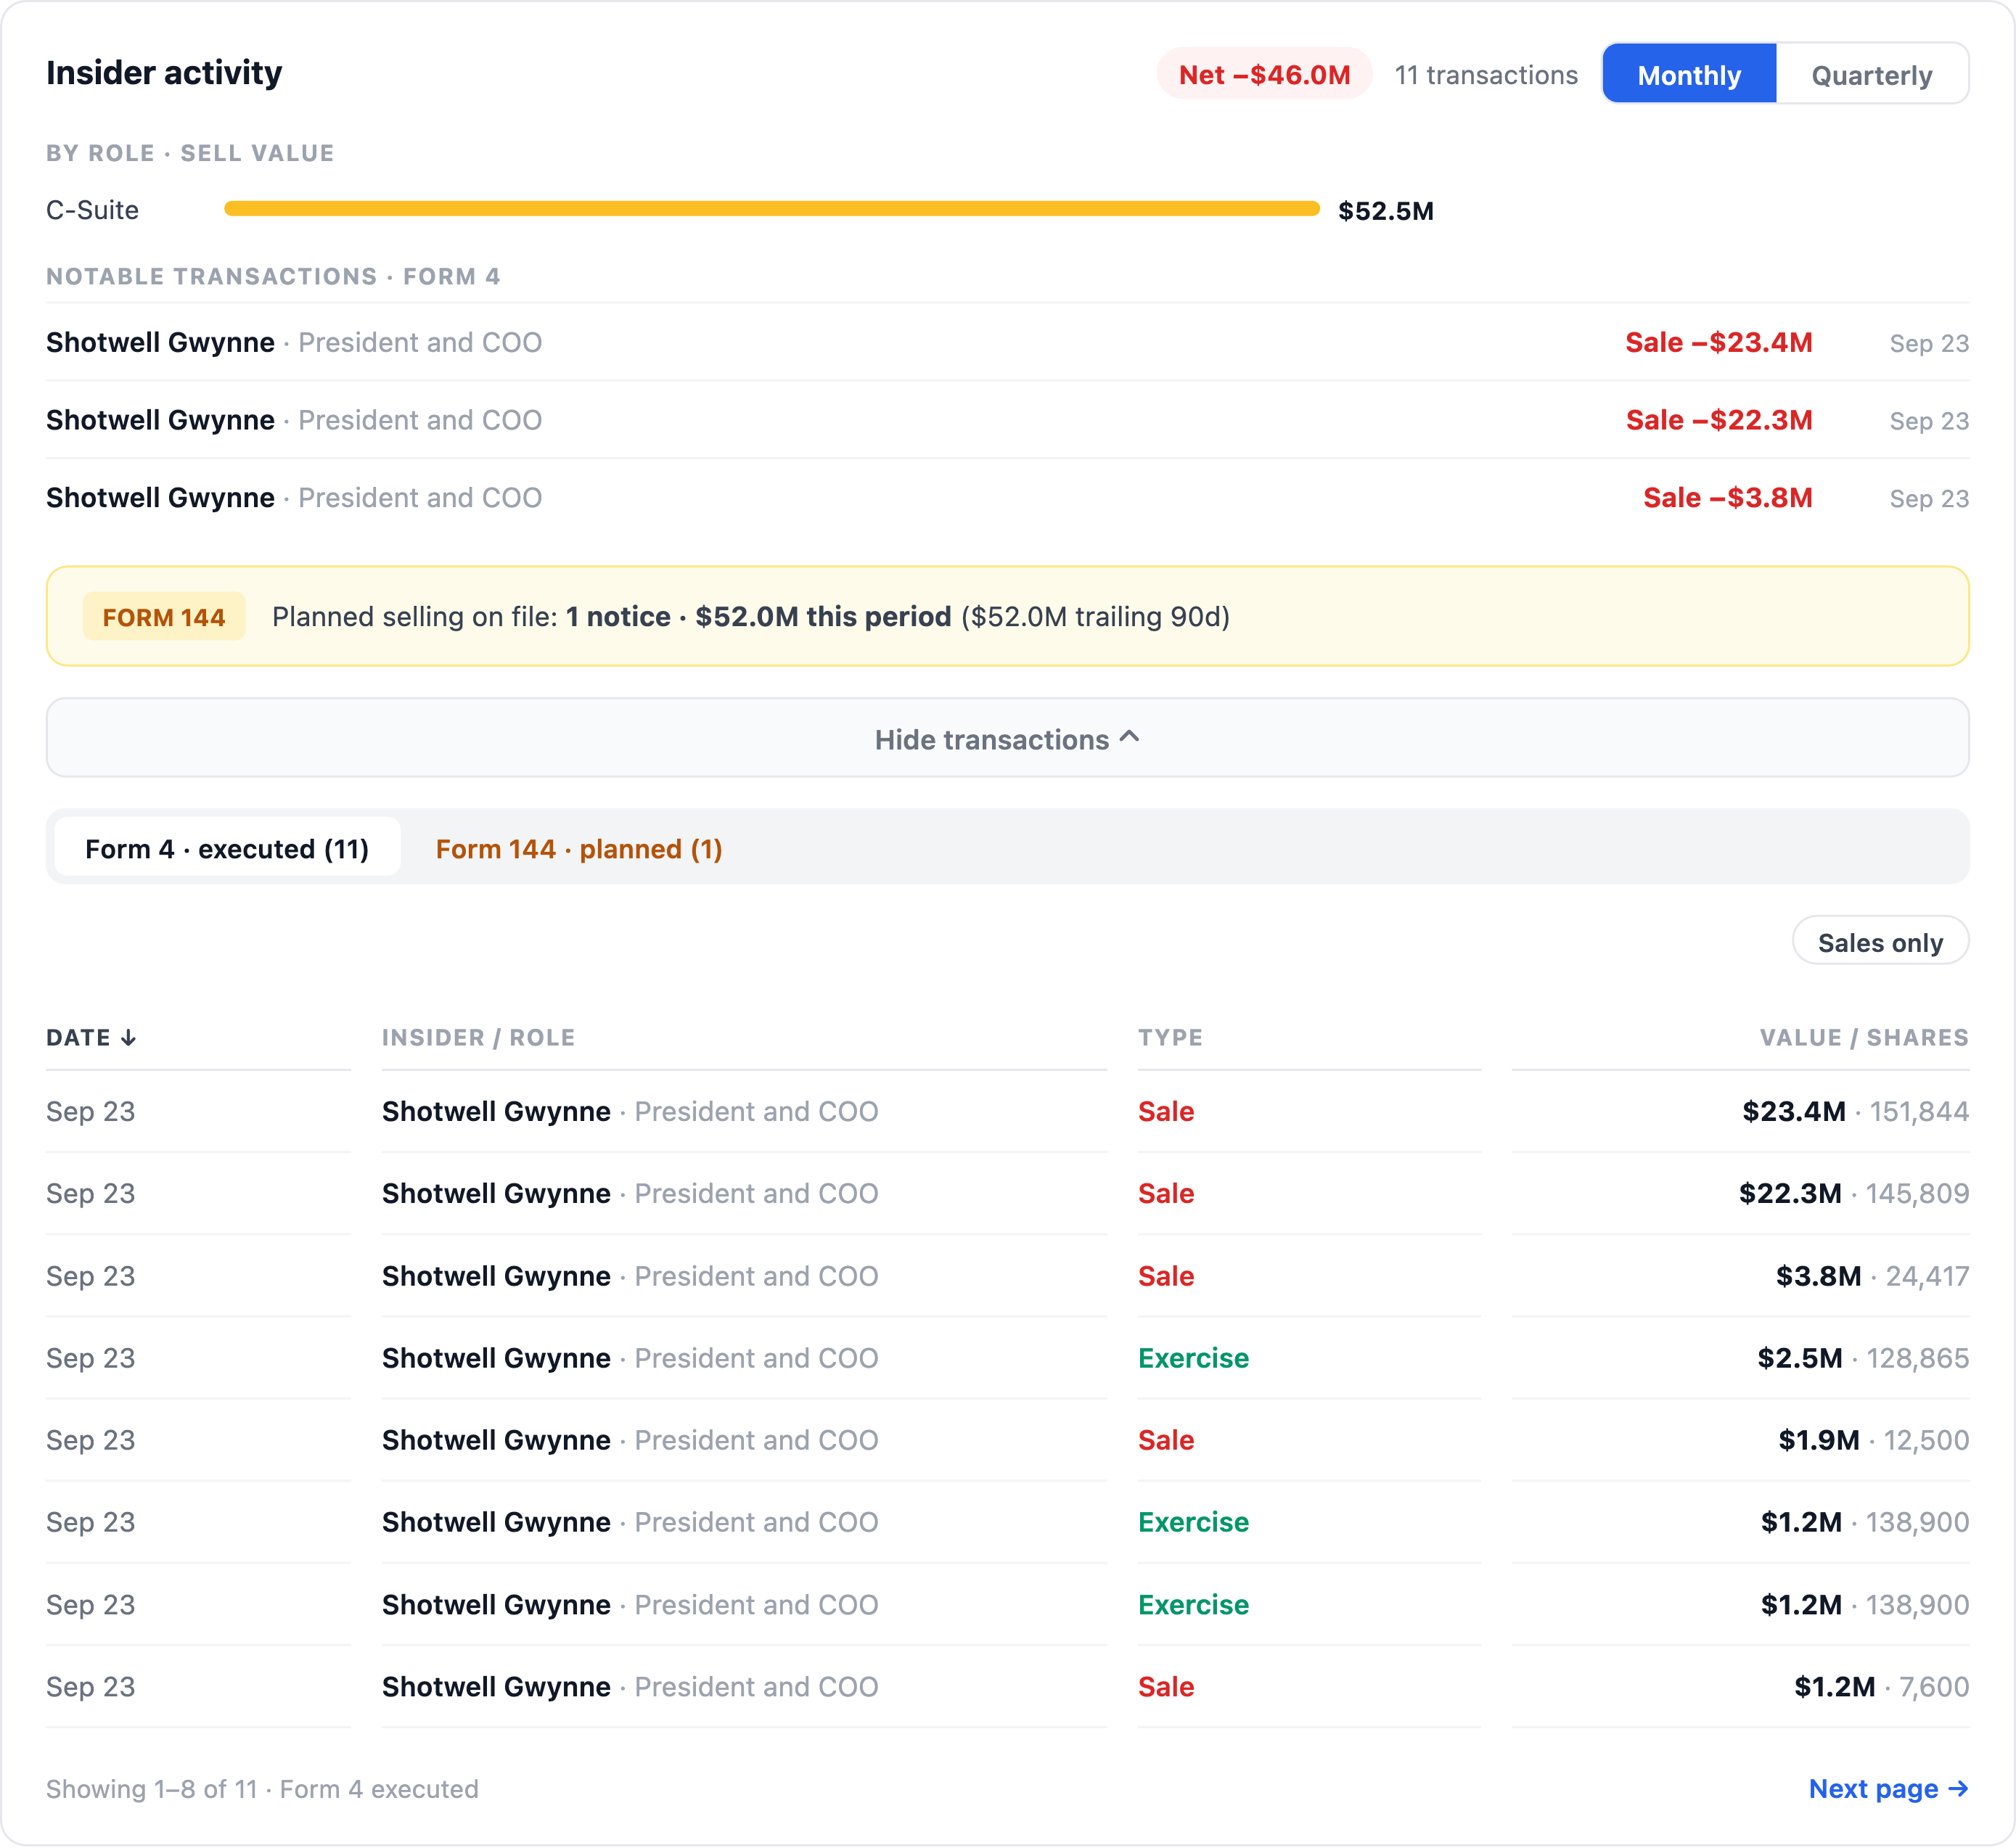The width and height of the screenshot is (2016, 1848).
Task: Select the table row with $3.8M · 24,417
Action: tap(1007, 1275)
